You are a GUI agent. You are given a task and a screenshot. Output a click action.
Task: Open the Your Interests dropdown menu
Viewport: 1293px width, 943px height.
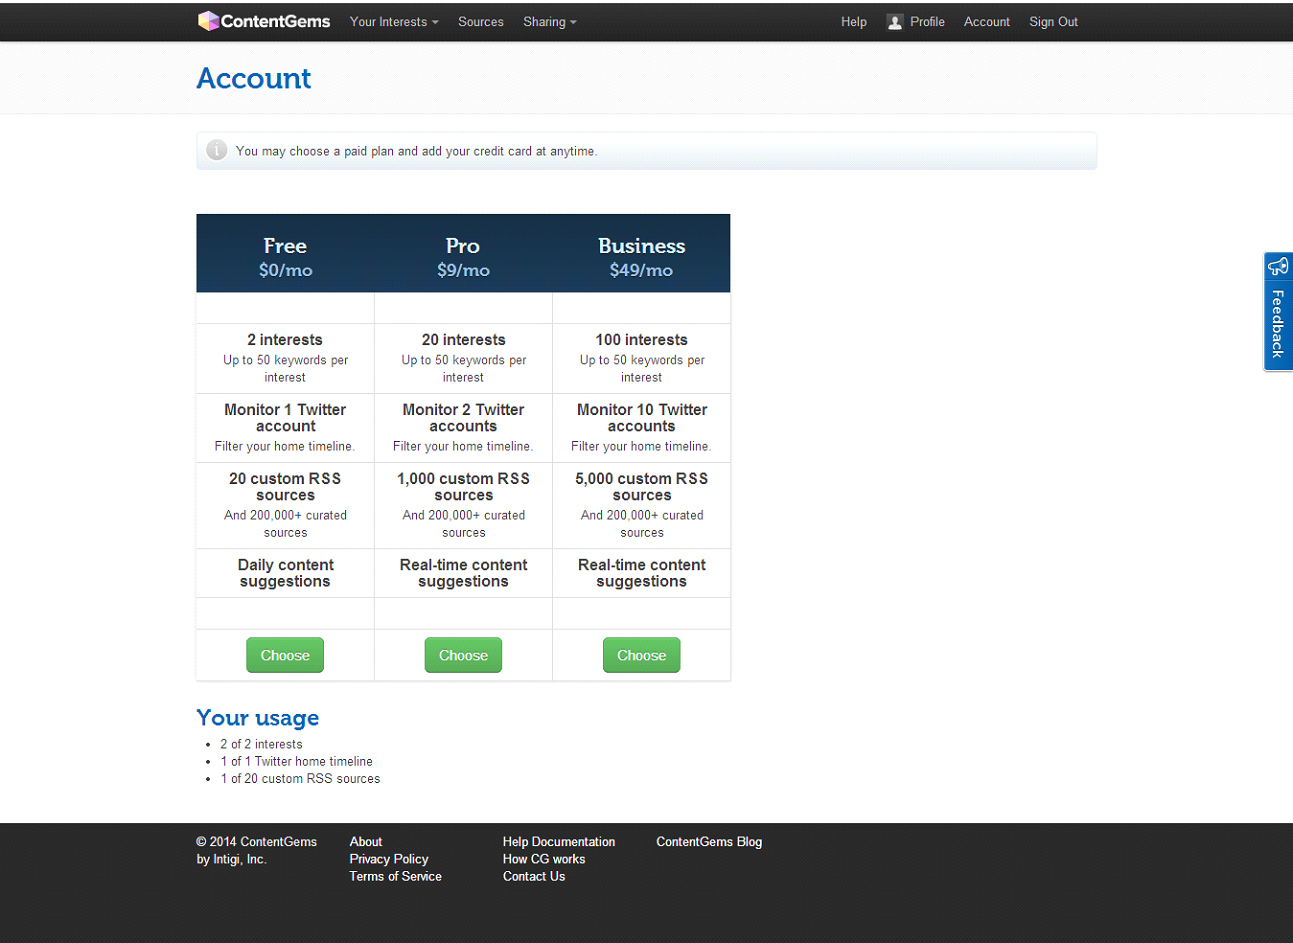coord(394,22)
